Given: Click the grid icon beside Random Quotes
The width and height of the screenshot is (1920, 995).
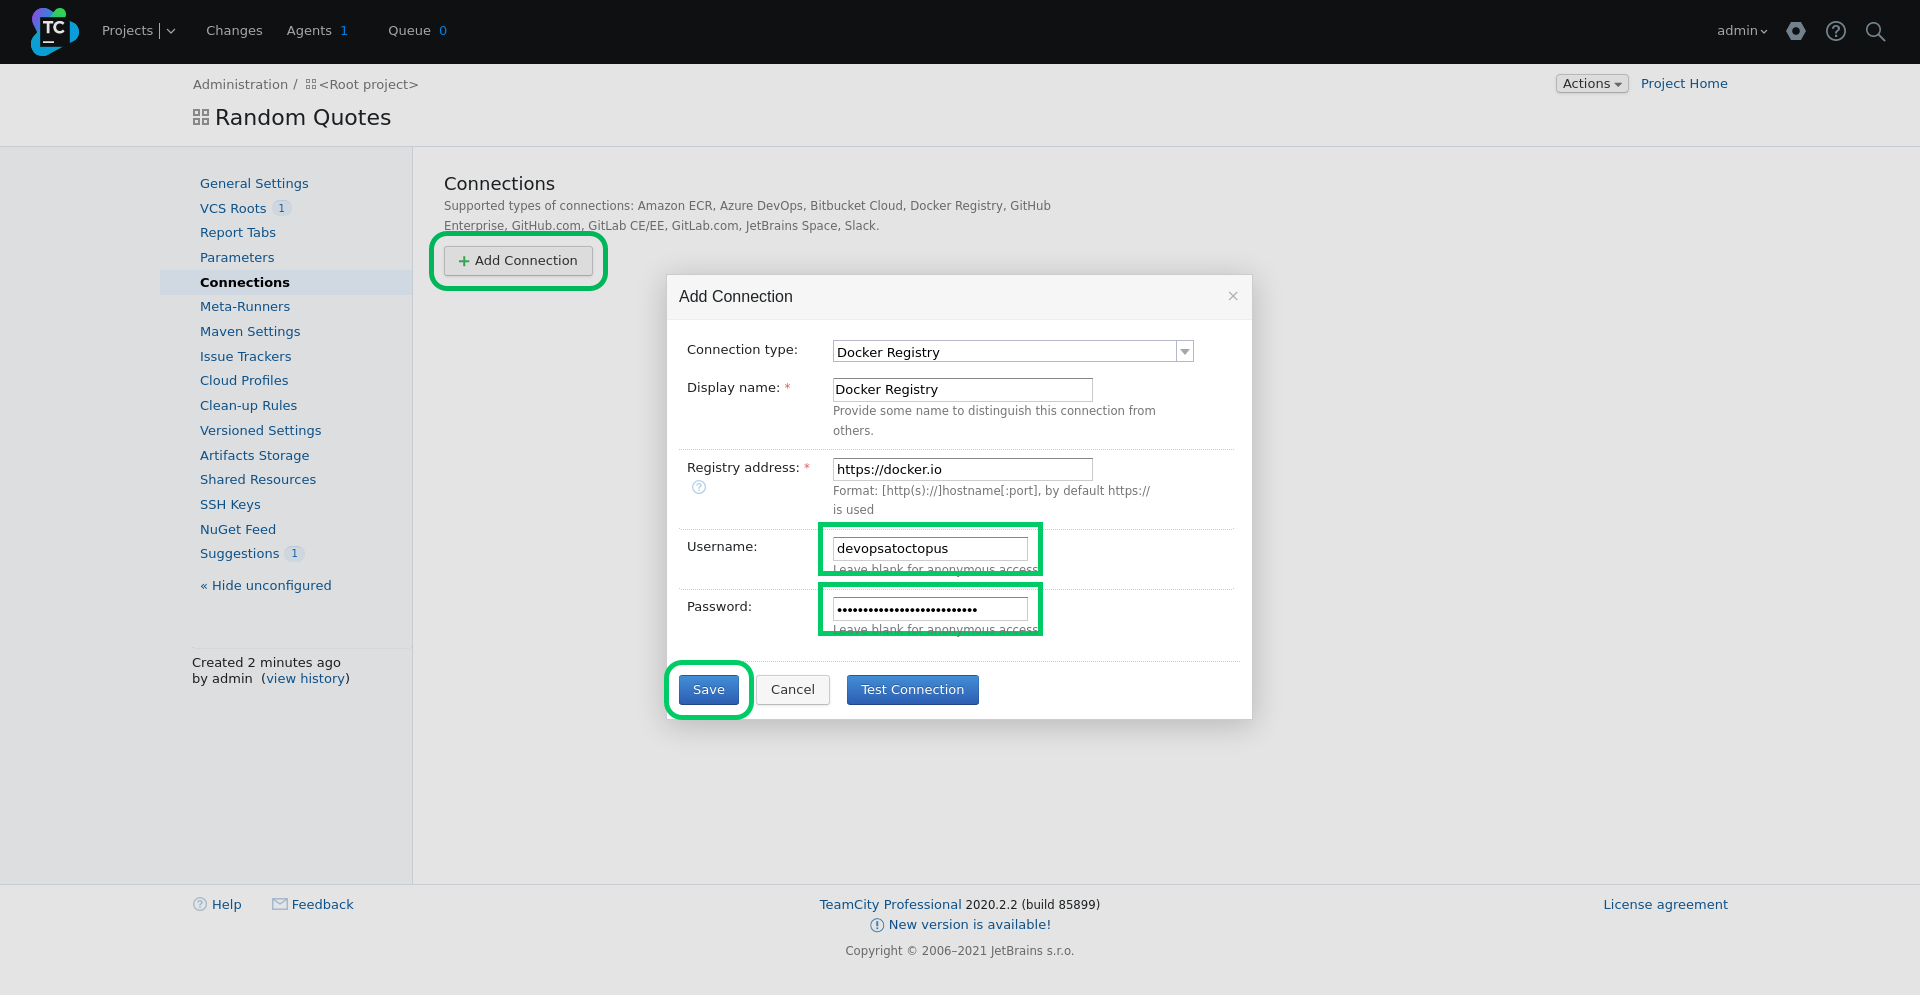Looking at the screenshot, I should click(x=201, y=118).
